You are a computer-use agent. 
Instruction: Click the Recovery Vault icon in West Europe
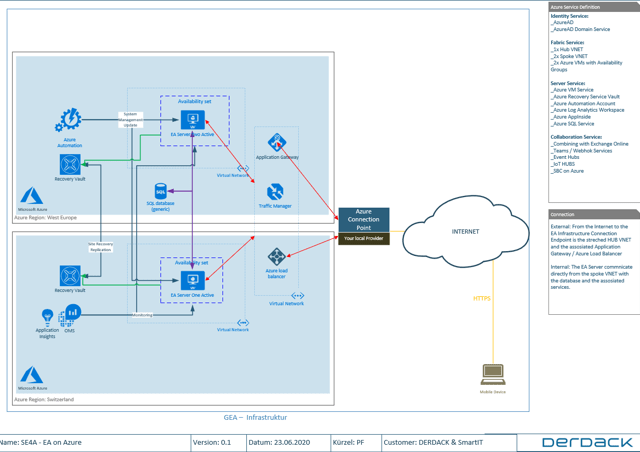70,165
